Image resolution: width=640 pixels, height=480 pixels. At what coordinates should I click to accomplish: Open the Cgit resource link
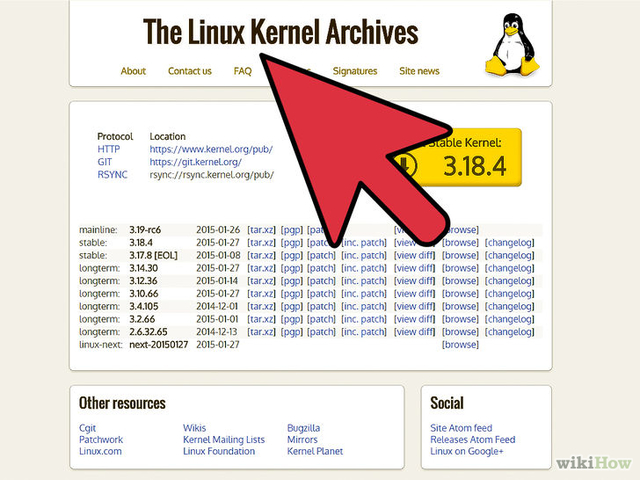point(87,428)
